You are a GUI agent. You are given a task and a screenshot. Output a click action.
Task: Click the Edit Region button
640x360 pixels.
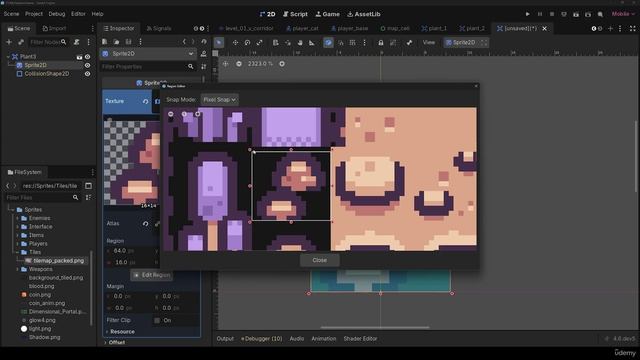[x=152, y=275]
